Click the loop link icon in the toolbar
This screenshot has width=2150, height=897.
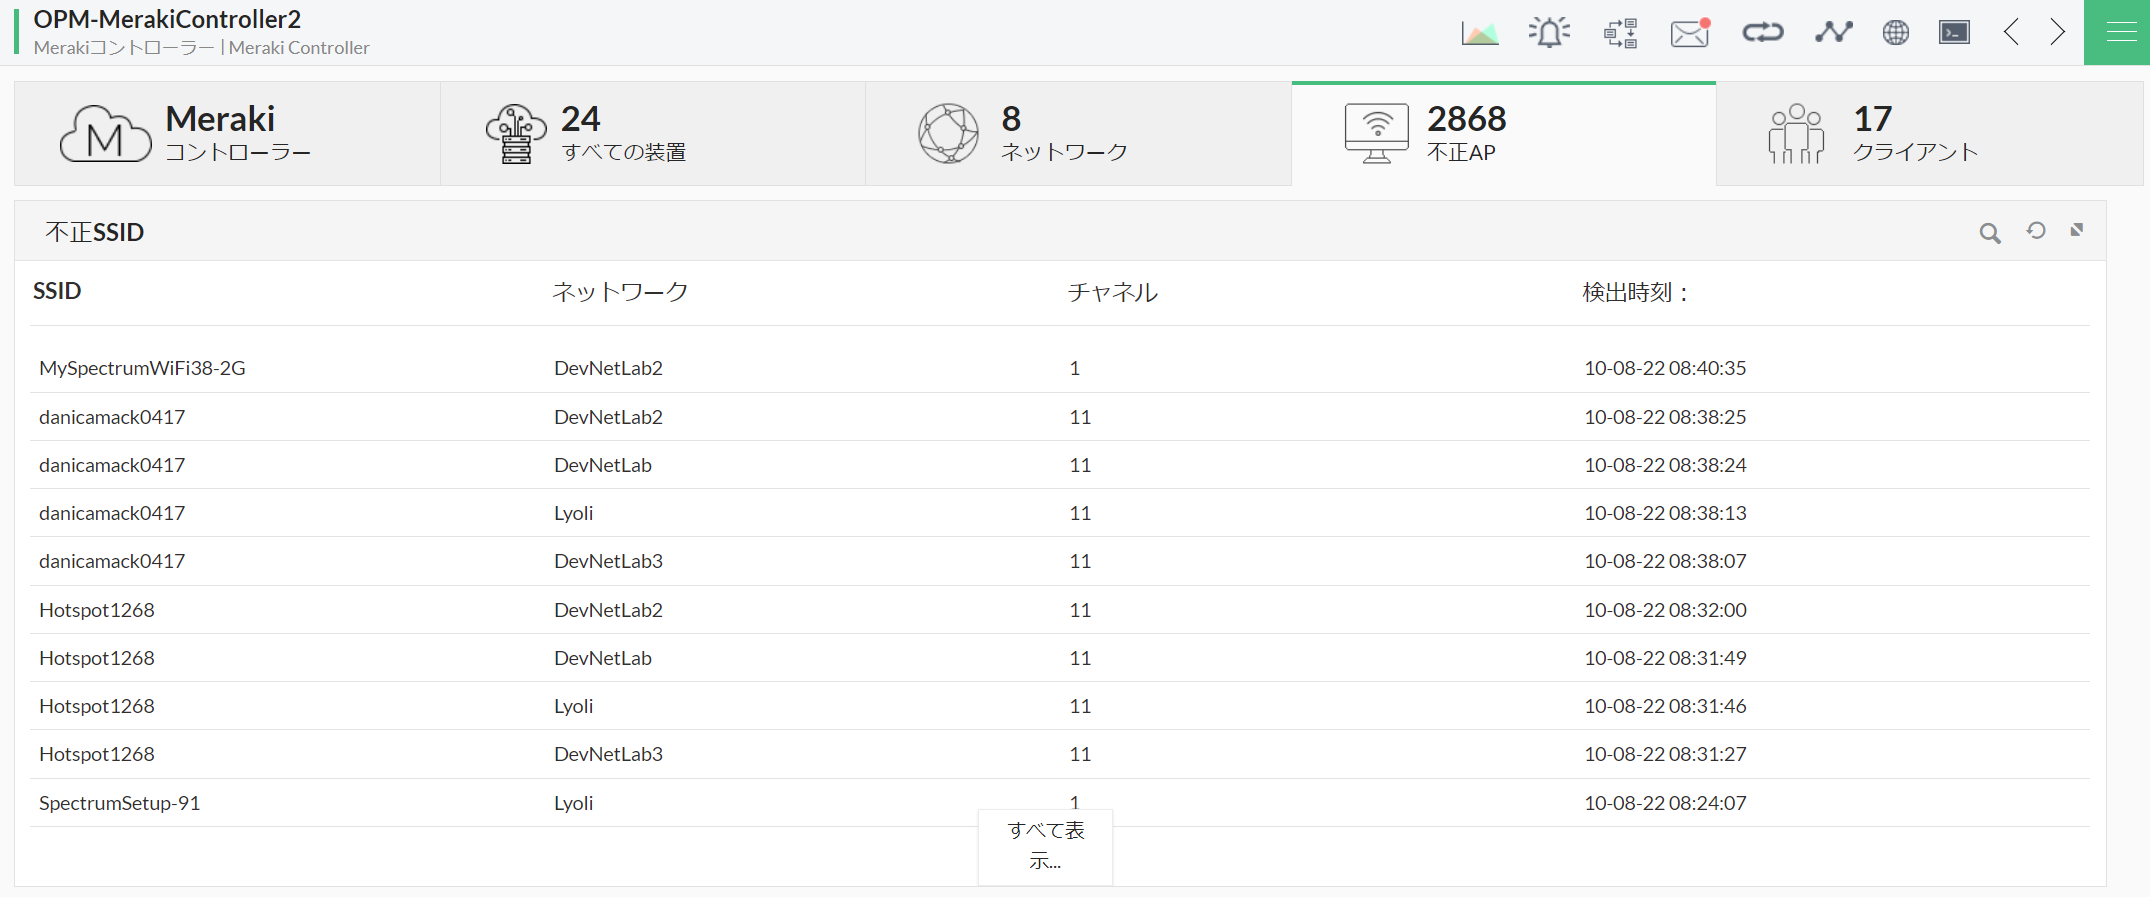(x=1762, y=32)
